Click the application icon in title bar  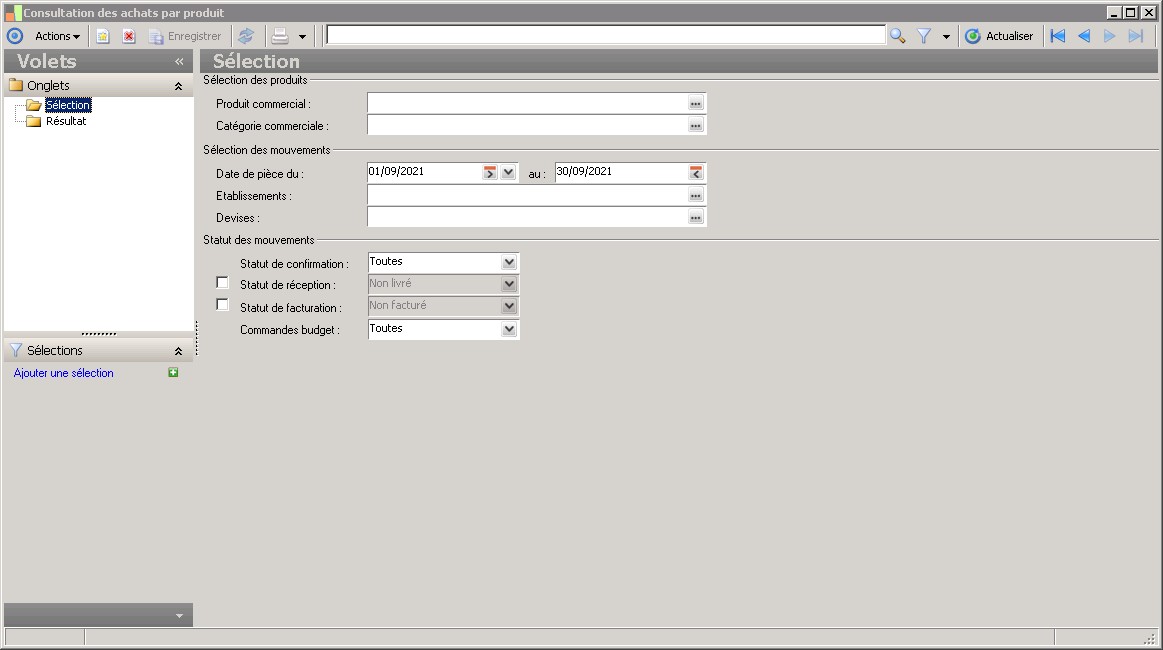coord(13,13)
